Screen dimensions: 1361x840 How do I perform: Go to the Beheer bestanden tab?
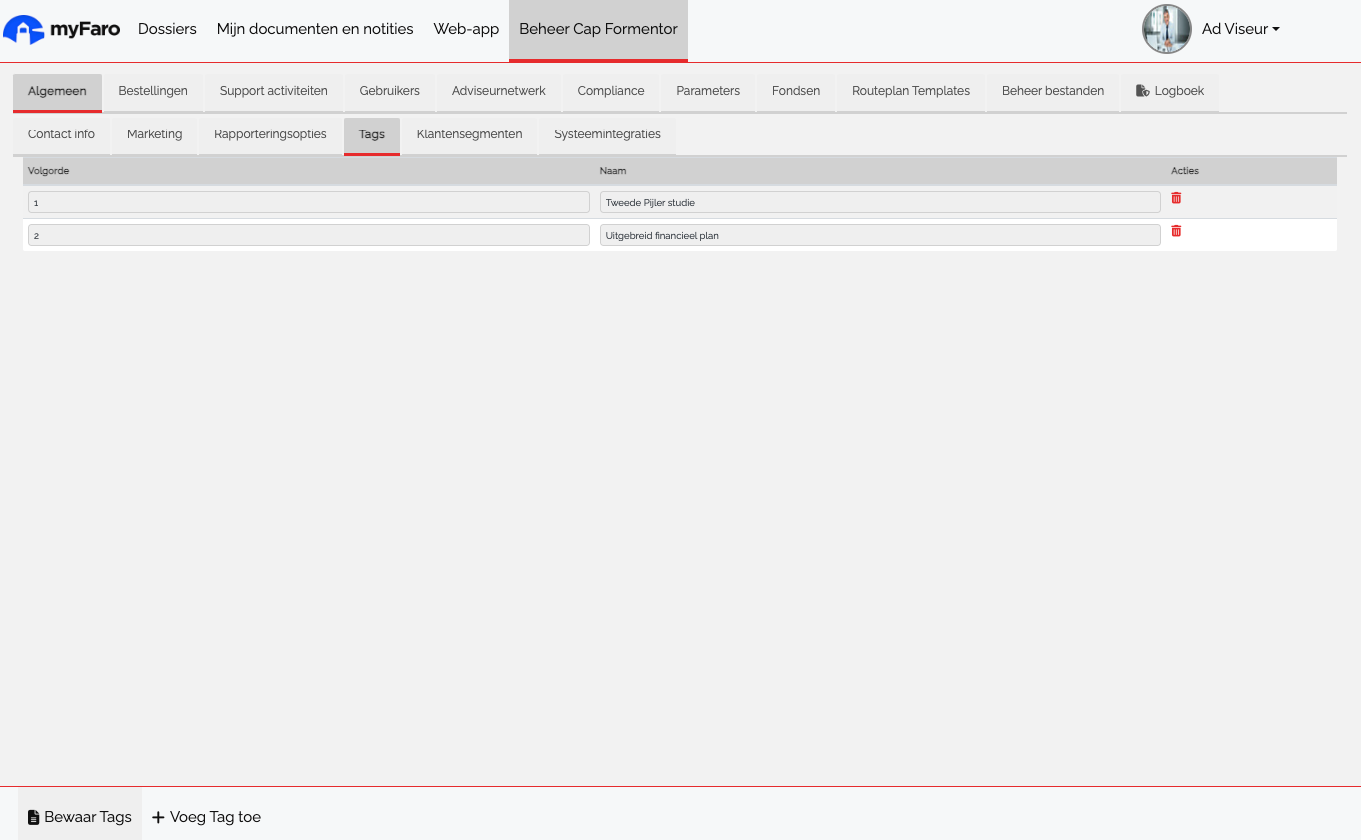1052,91
